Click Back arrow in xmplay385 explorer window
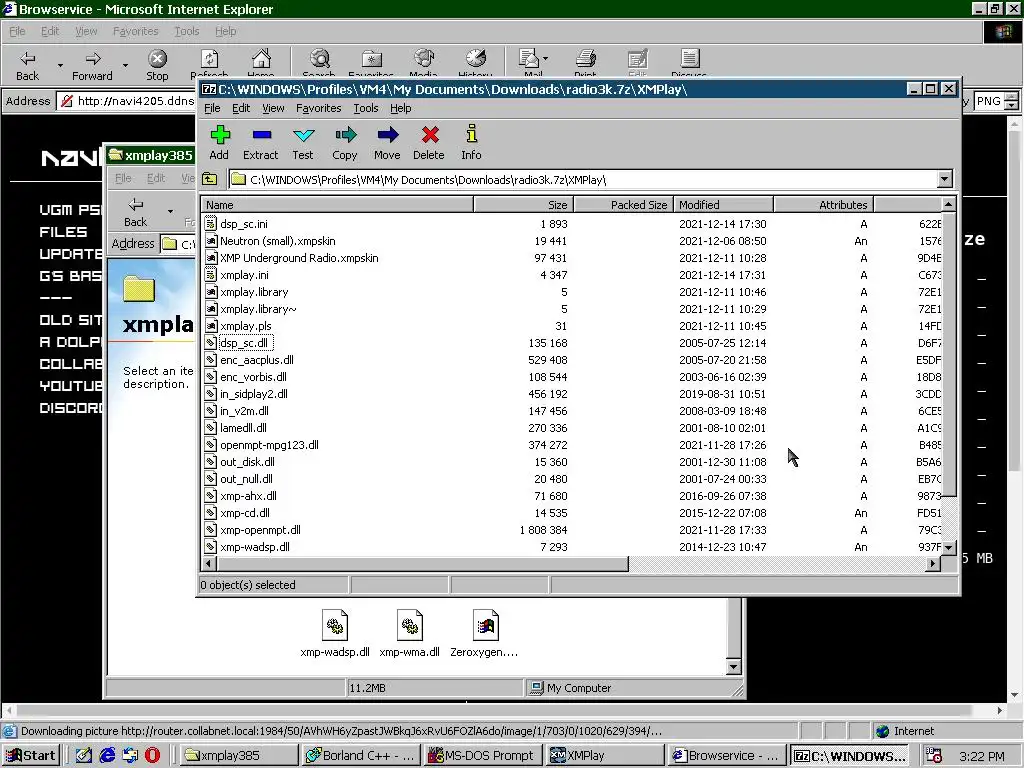The image size is (1024, 768). [x=136, y=204]
